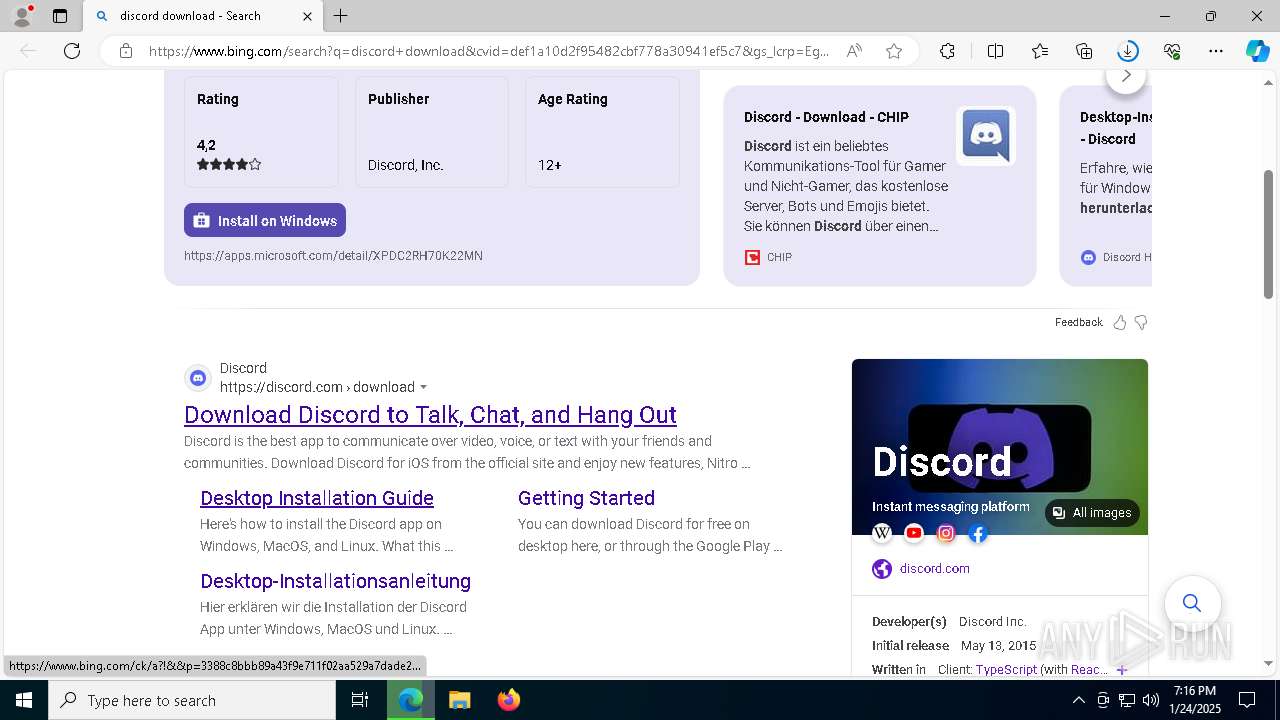Open File Explorer from taskbar
The image size is (1280, 720).
click(459, 700)
